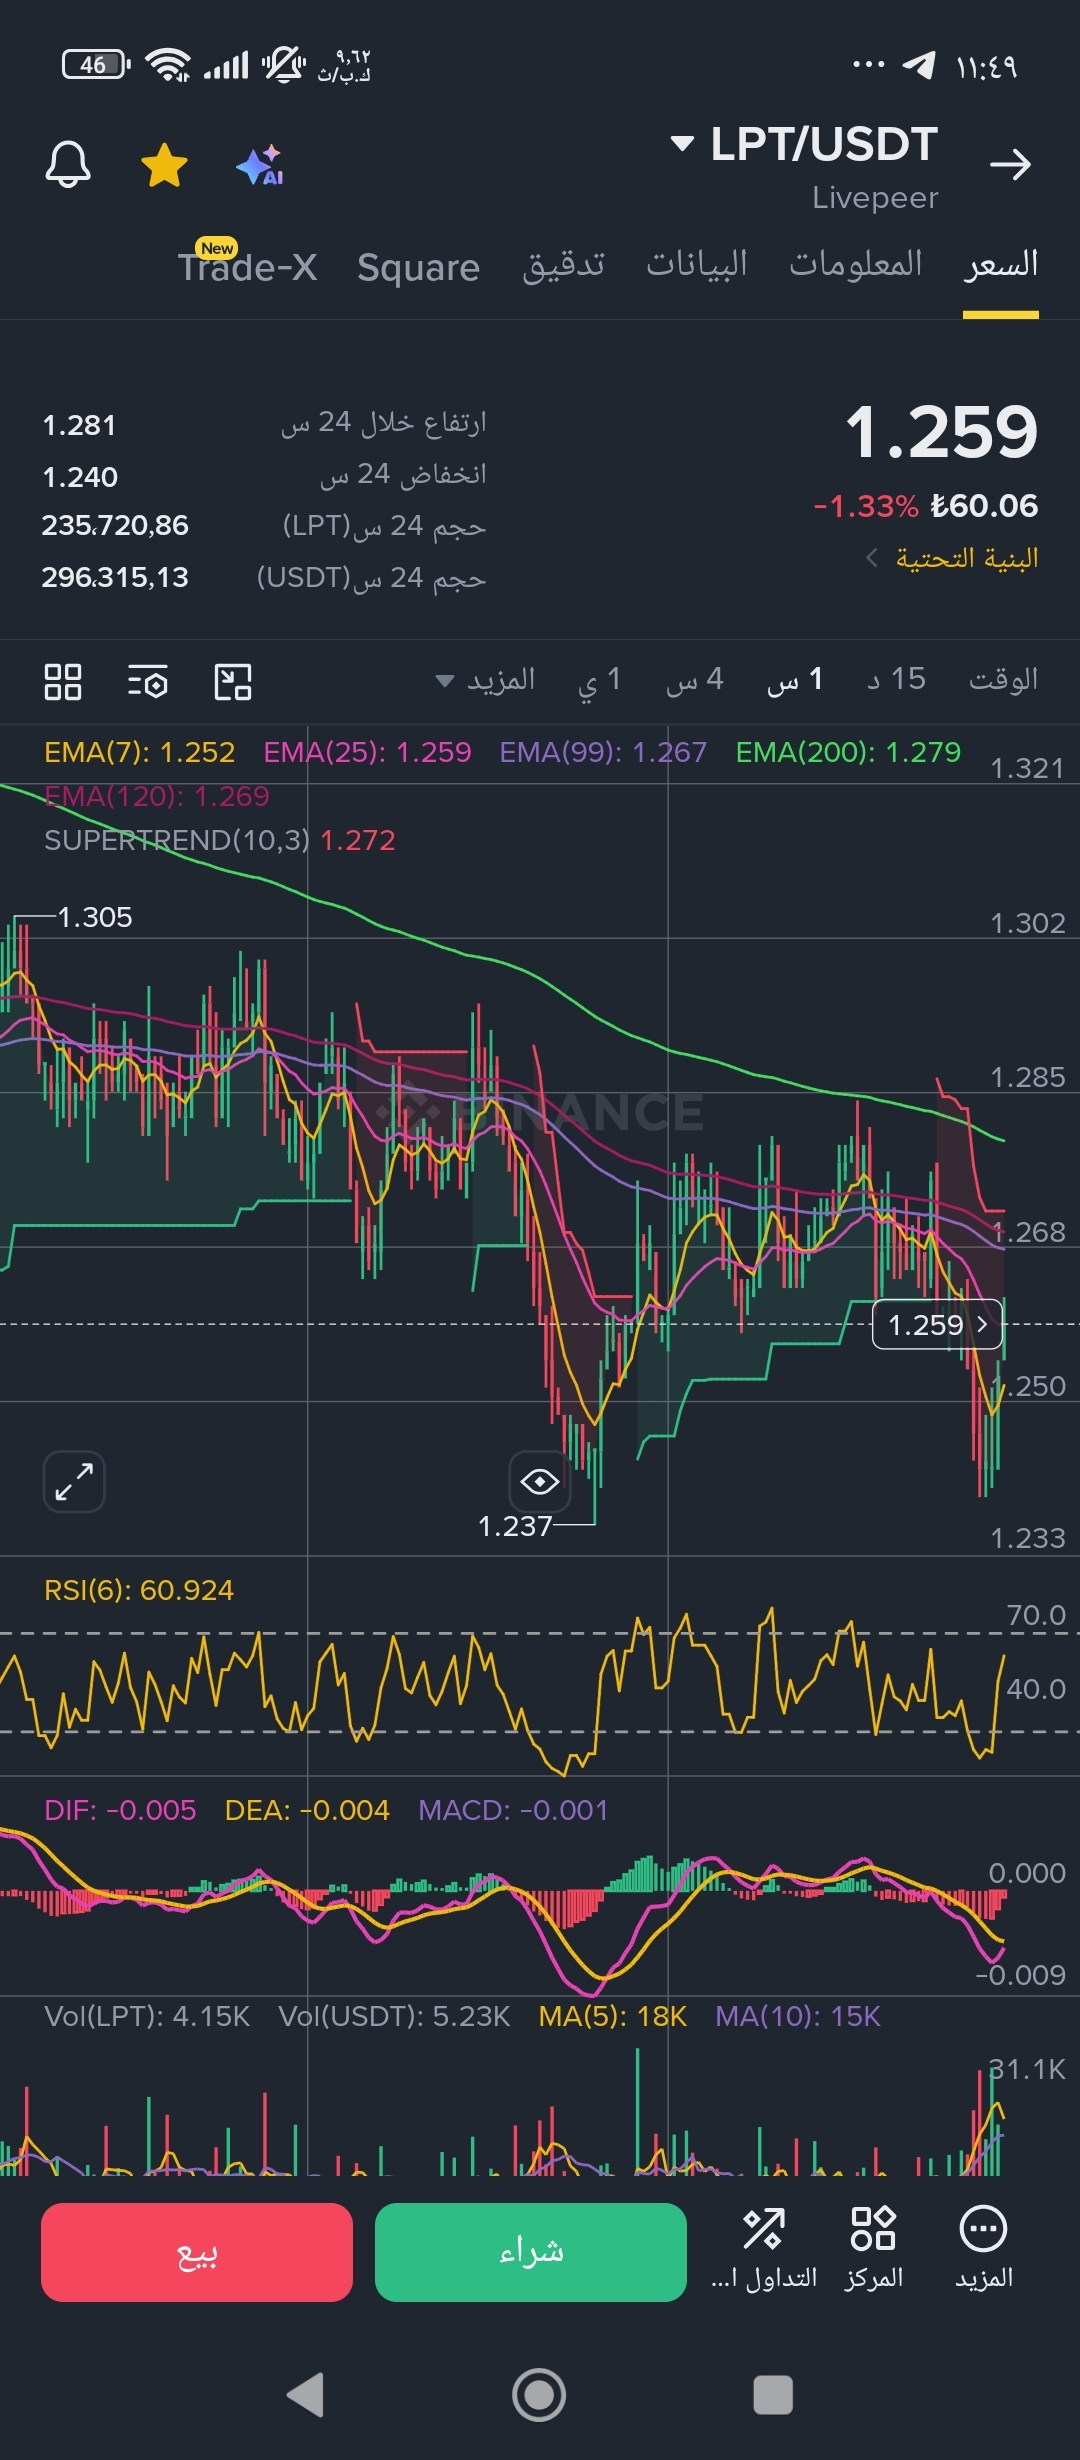Expand the المزيد timeframe dropdown

click(x=486, y=681)
